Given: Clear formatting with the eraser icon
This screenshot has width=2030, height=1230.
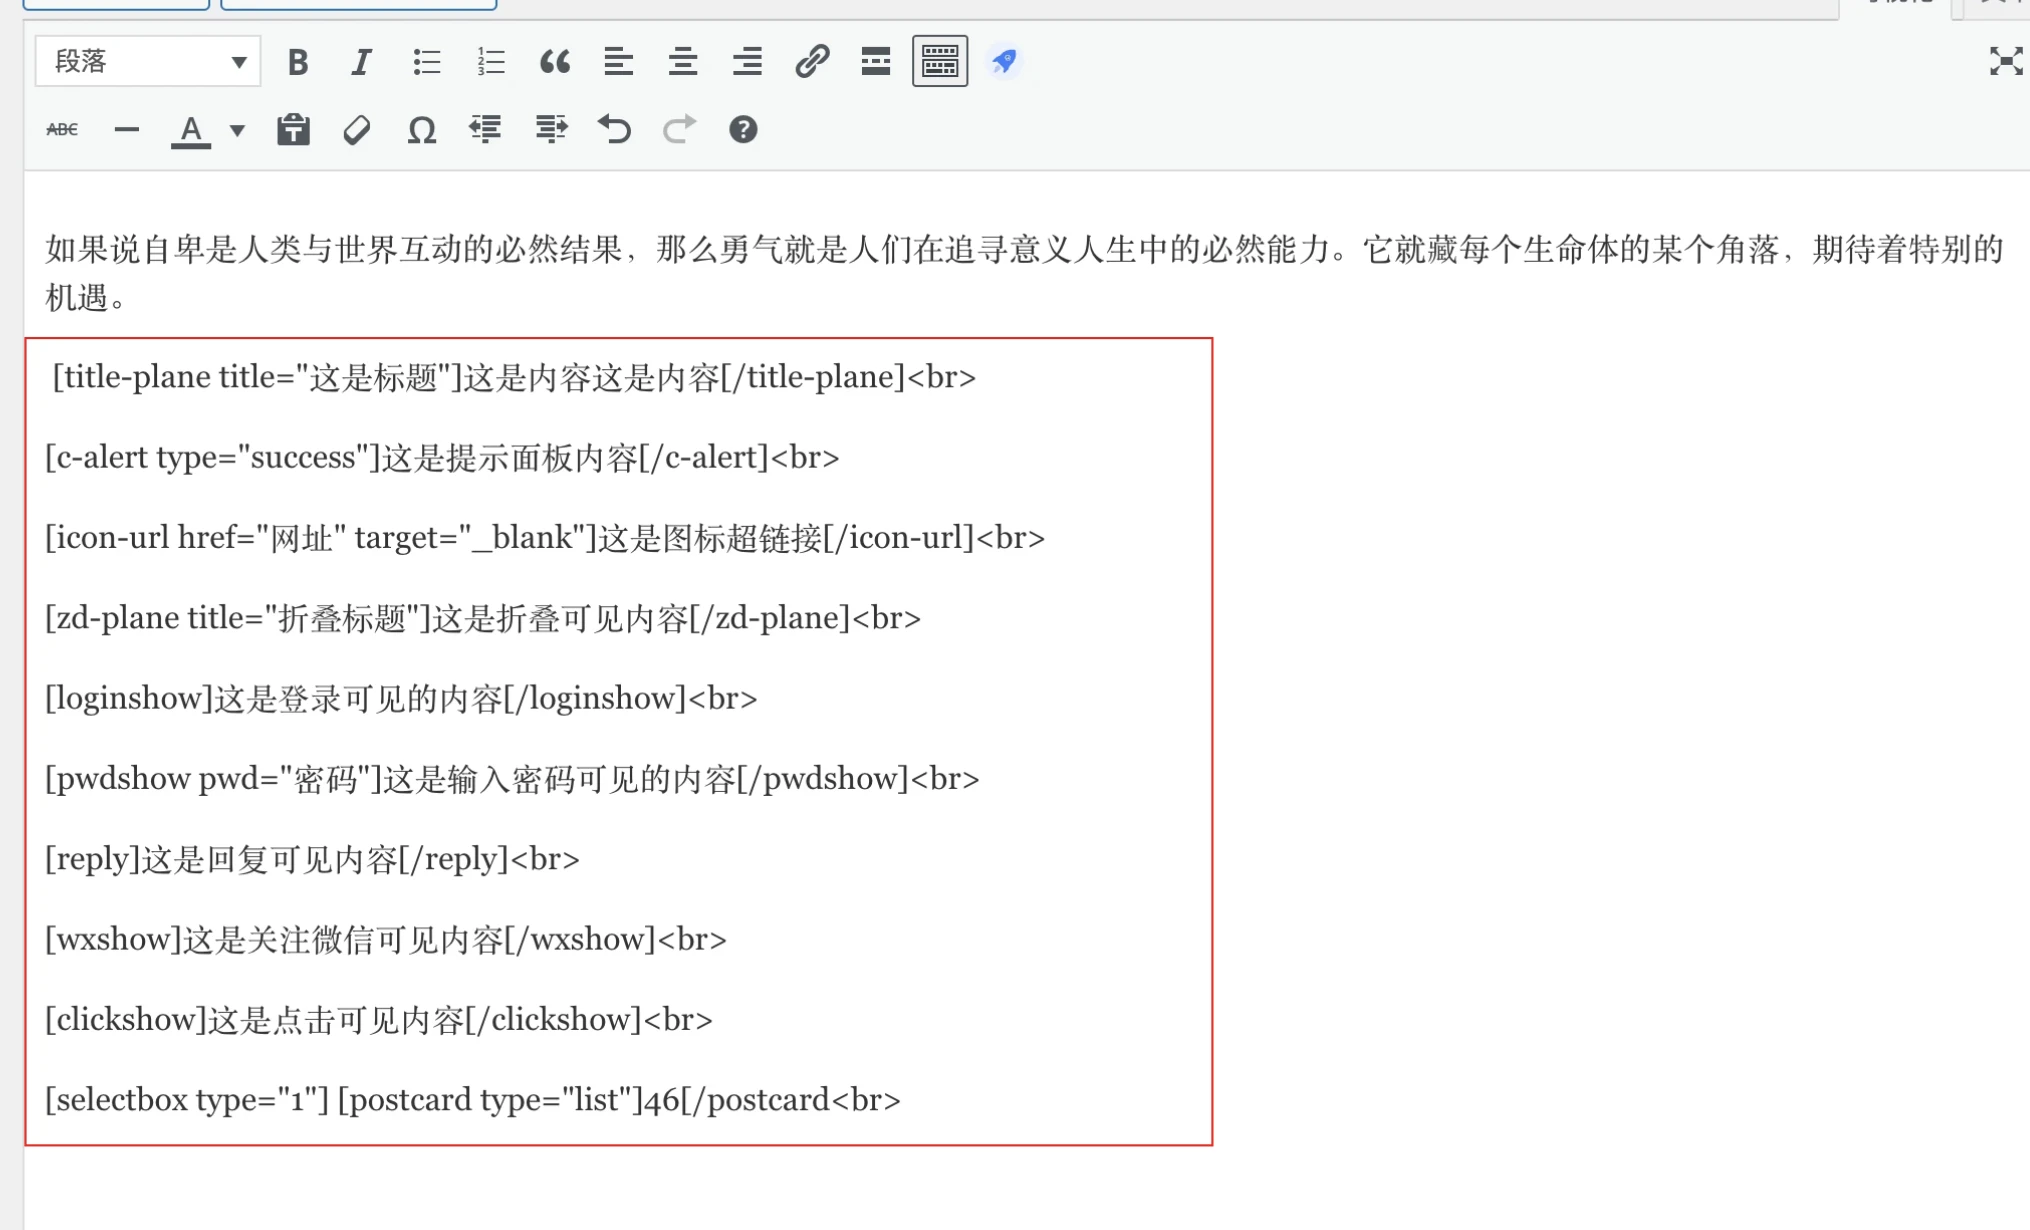Looking at the screenshot, I should click(357, 130).
